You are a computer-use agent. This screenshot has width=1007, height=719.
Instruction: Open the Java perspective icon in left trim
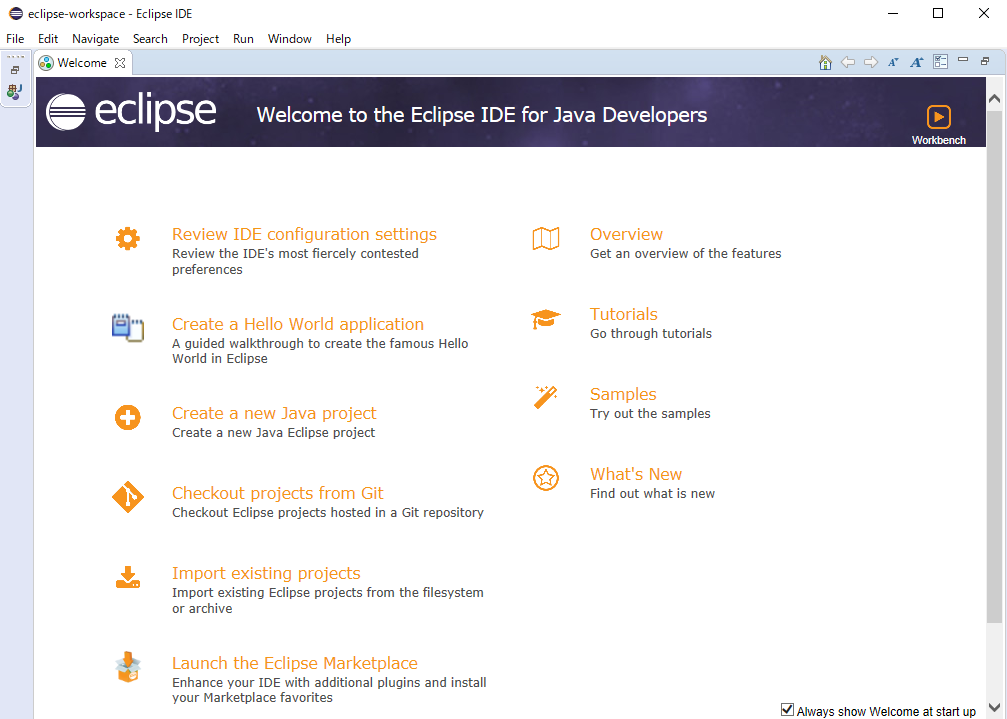point(15,91)
